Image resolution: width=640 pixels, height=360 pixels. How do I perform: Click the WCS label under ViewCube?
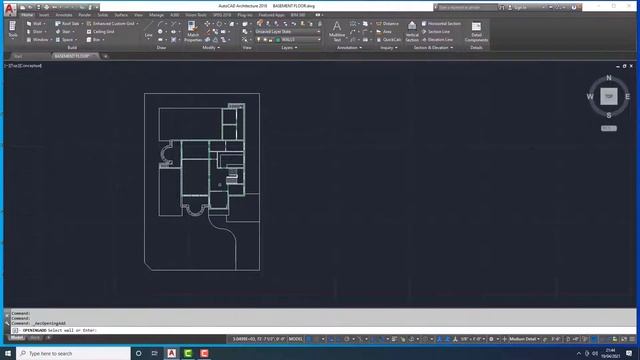coord(609,128)
